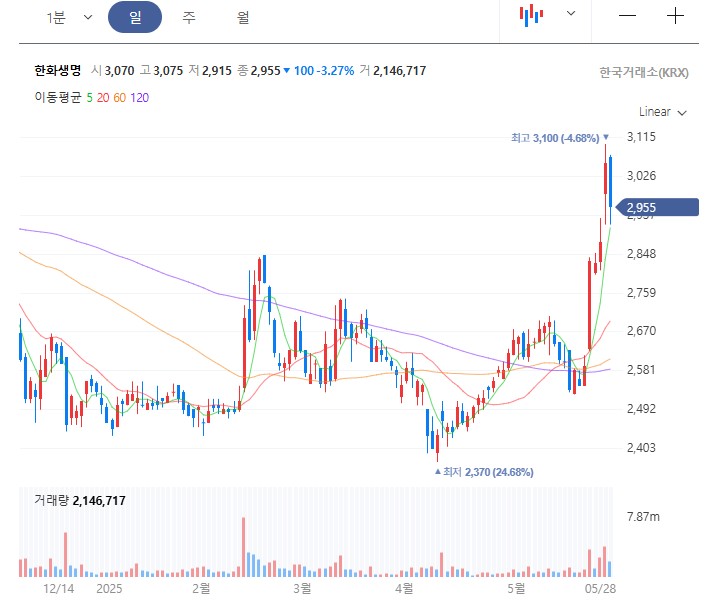Switch to the 월 monthly chart tab
Viewport: 705px width, 610px height.
[x=243, y=18]
